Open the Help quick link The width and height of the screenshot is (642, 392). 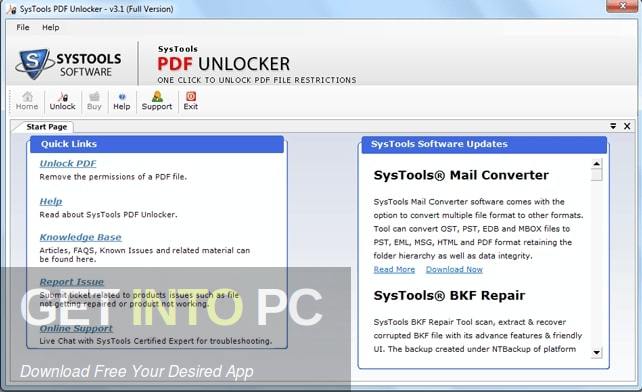[x=51, y=201]
